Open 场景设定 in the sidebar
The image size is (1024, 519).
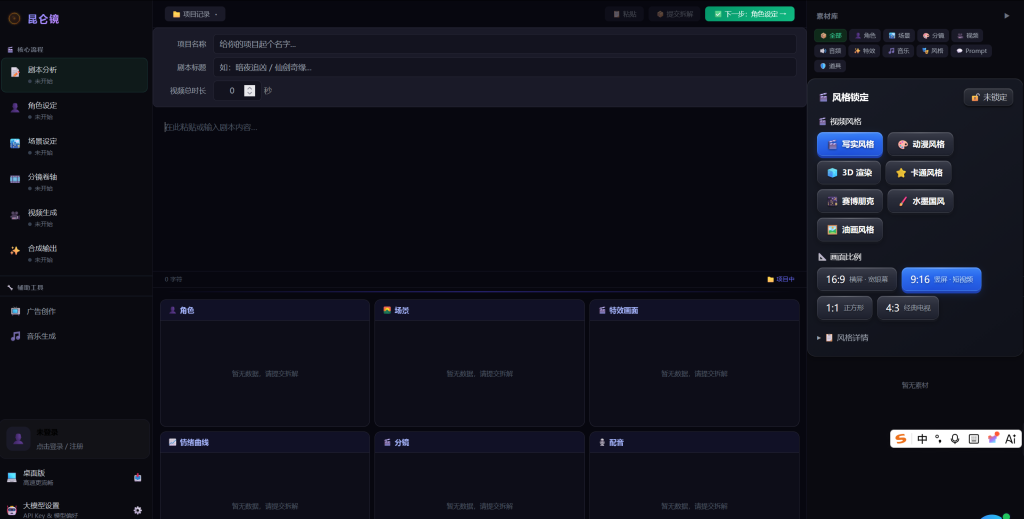[74, 146]
